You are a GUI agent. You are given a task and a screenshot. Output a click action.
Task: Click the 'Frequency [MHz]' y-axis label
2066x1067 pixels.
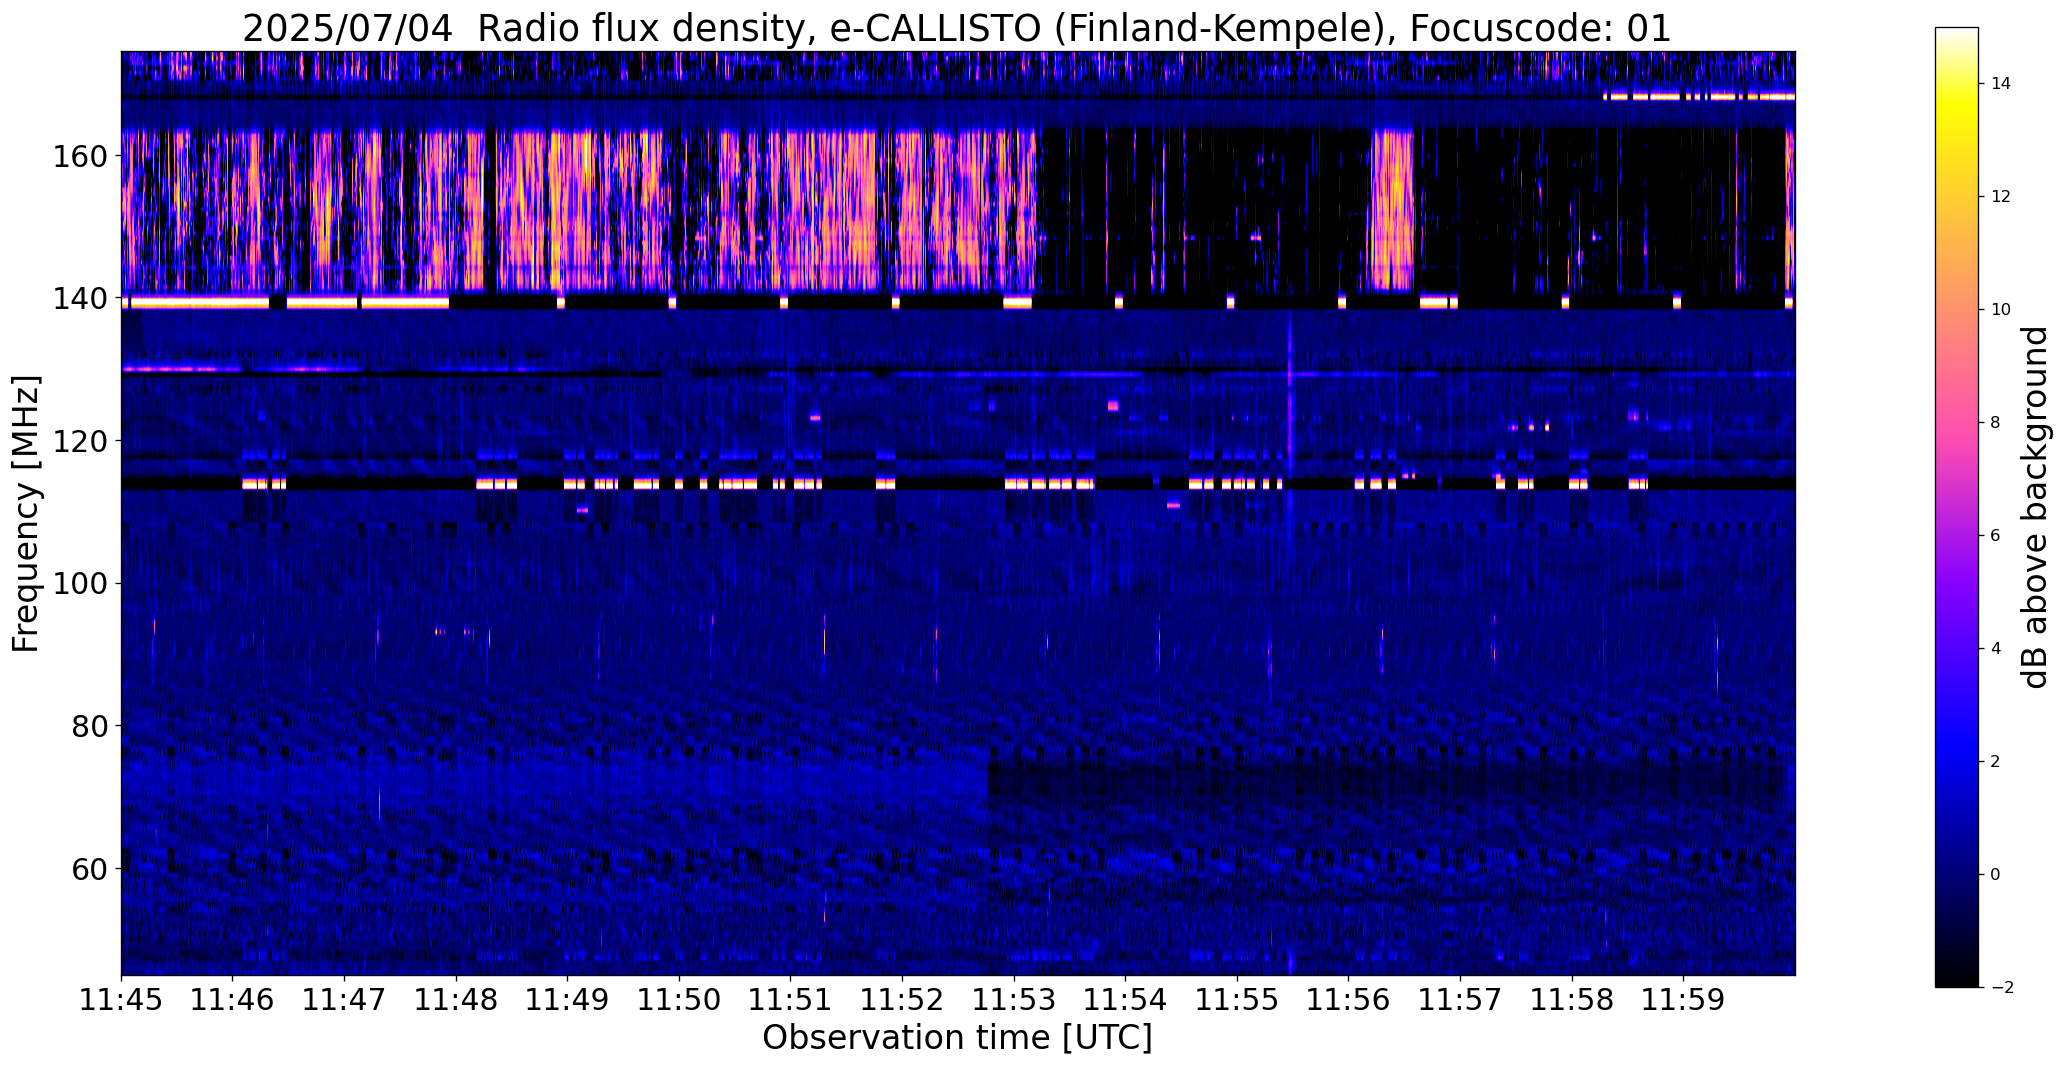(x=27, y=514)
